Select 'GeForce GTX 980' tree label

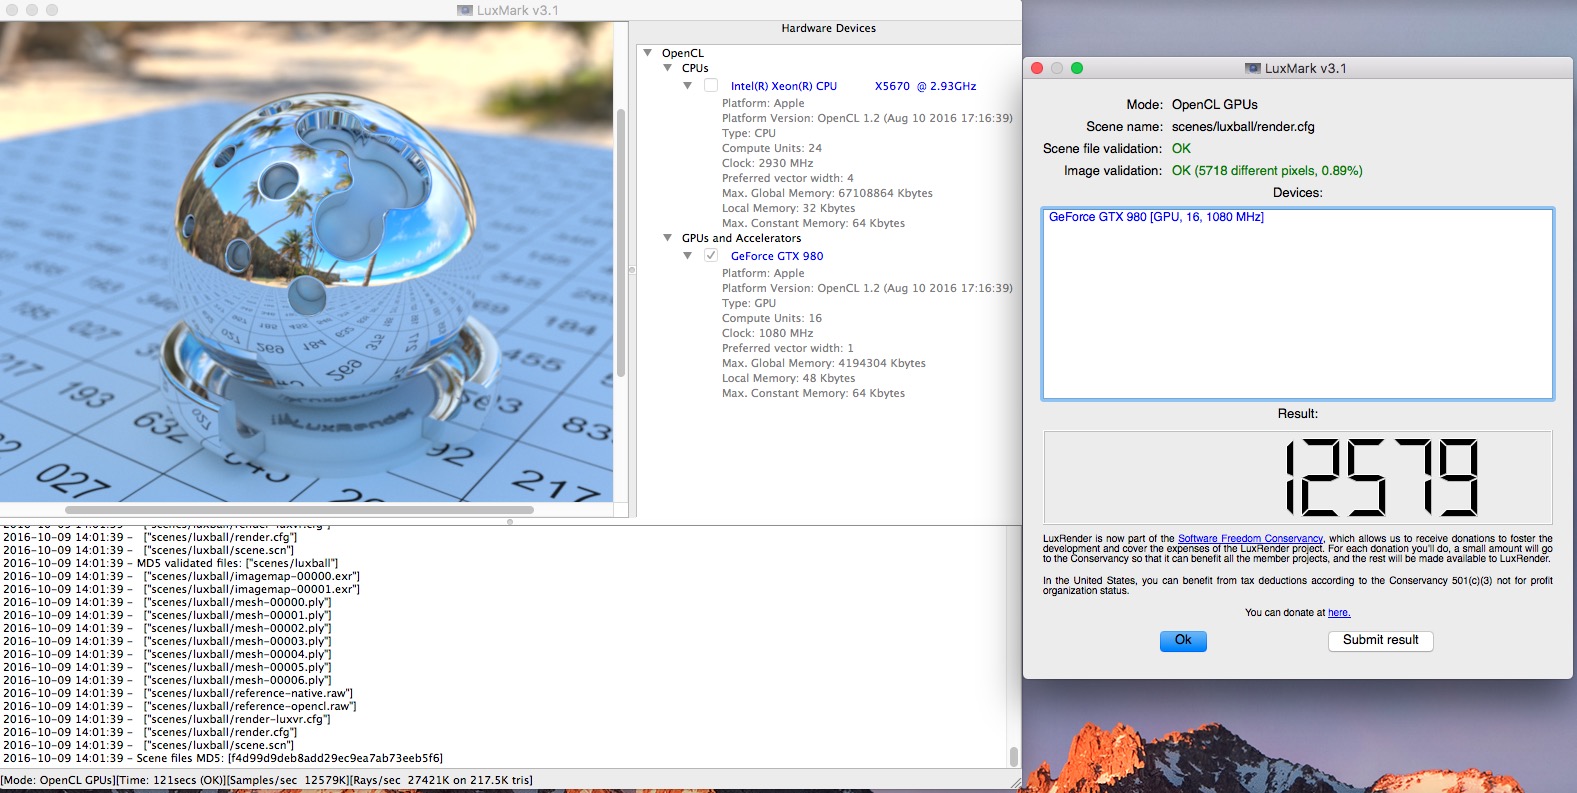[x=777, y=256]
